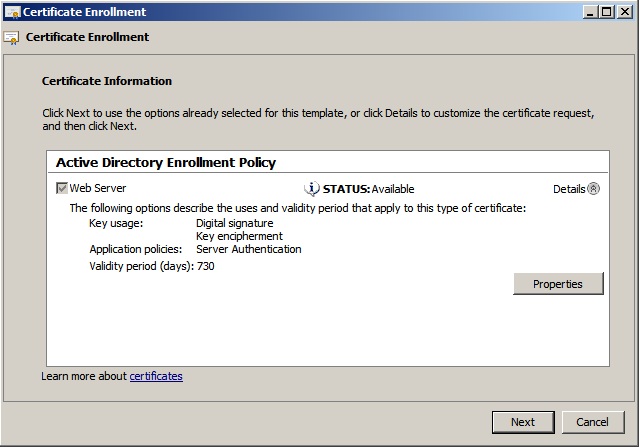Expand Details with the chevron arrow
The width and height of the screenshot is (639, 447).
[593, 189]
